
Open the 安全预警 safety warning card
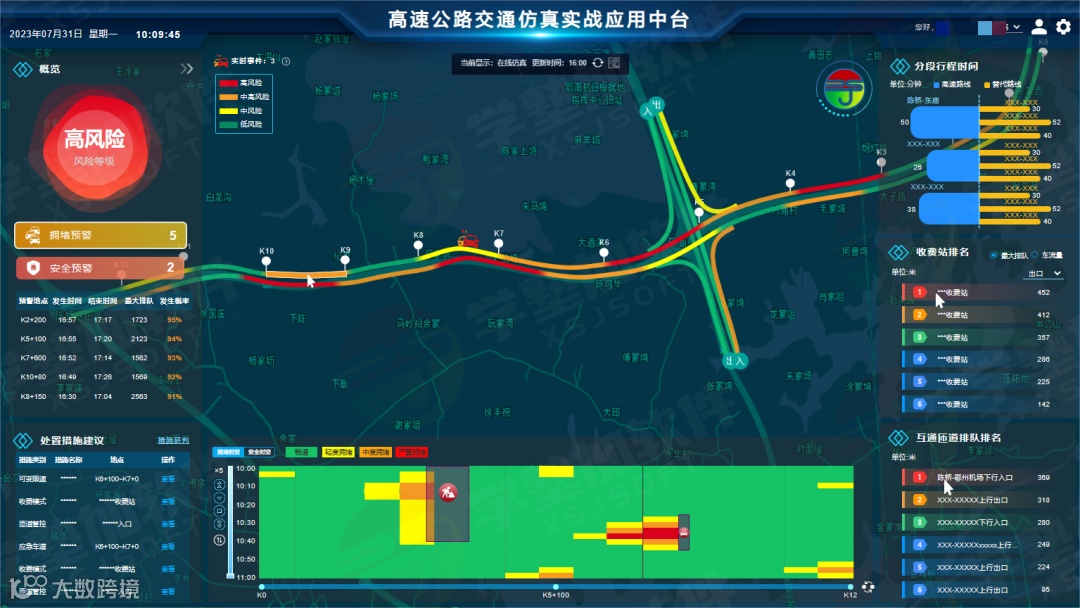coord(101,267)
